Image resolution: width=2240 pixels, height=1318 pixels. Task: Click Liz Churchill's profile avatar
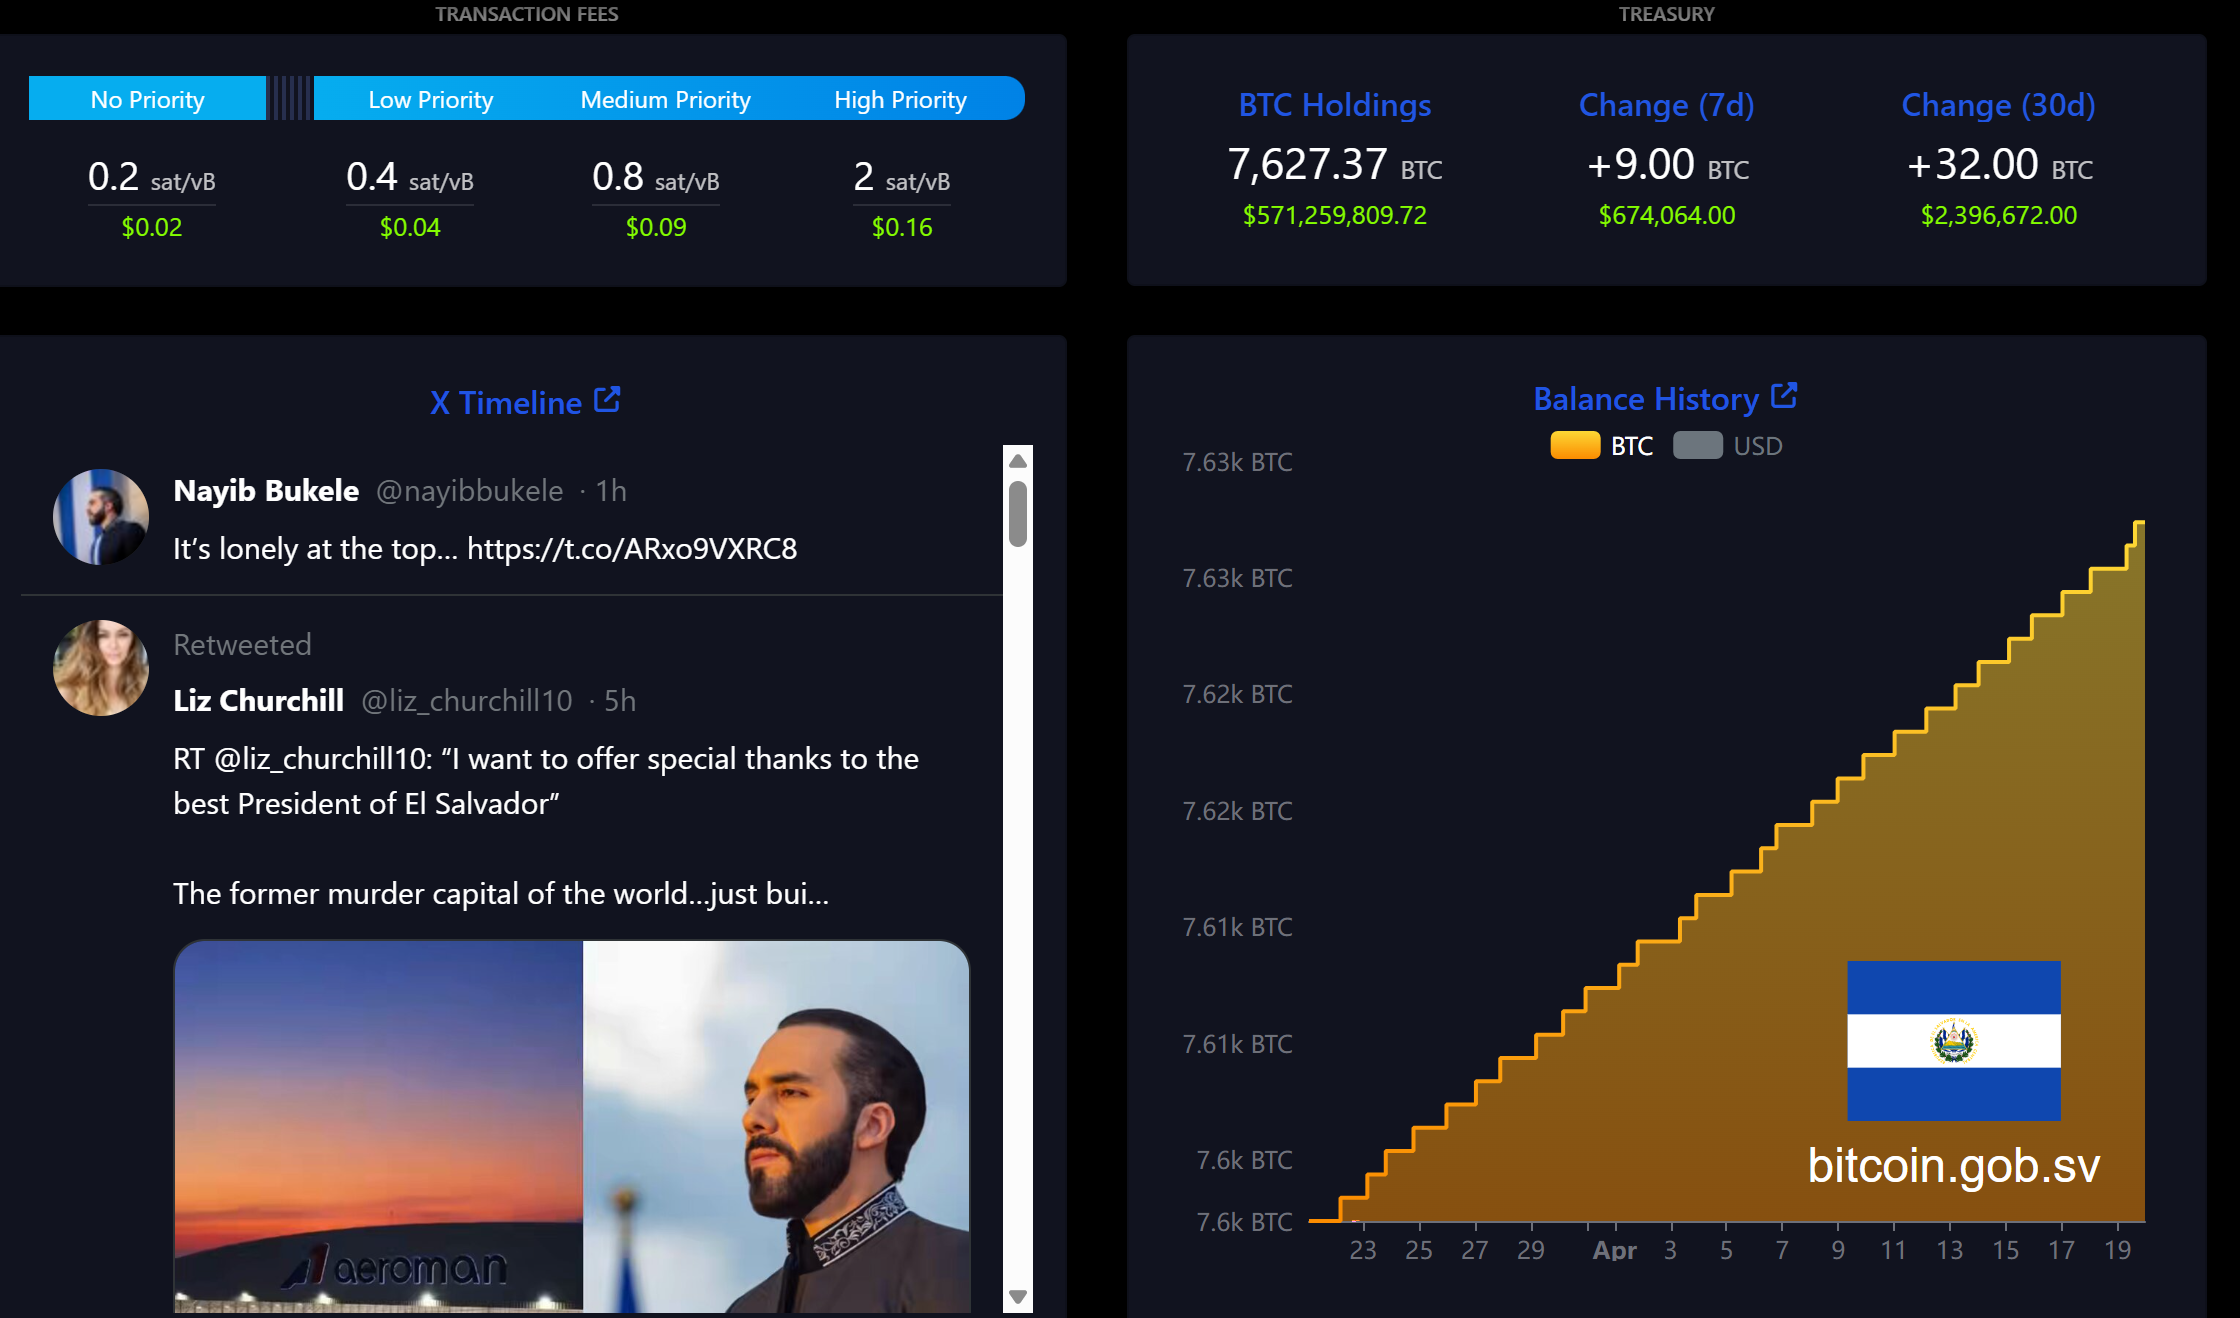tap(100, 667)
